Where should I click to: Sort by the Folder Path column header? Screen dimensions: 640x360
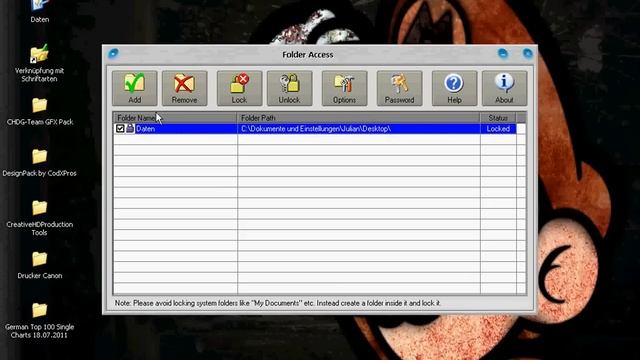[358, 118]
